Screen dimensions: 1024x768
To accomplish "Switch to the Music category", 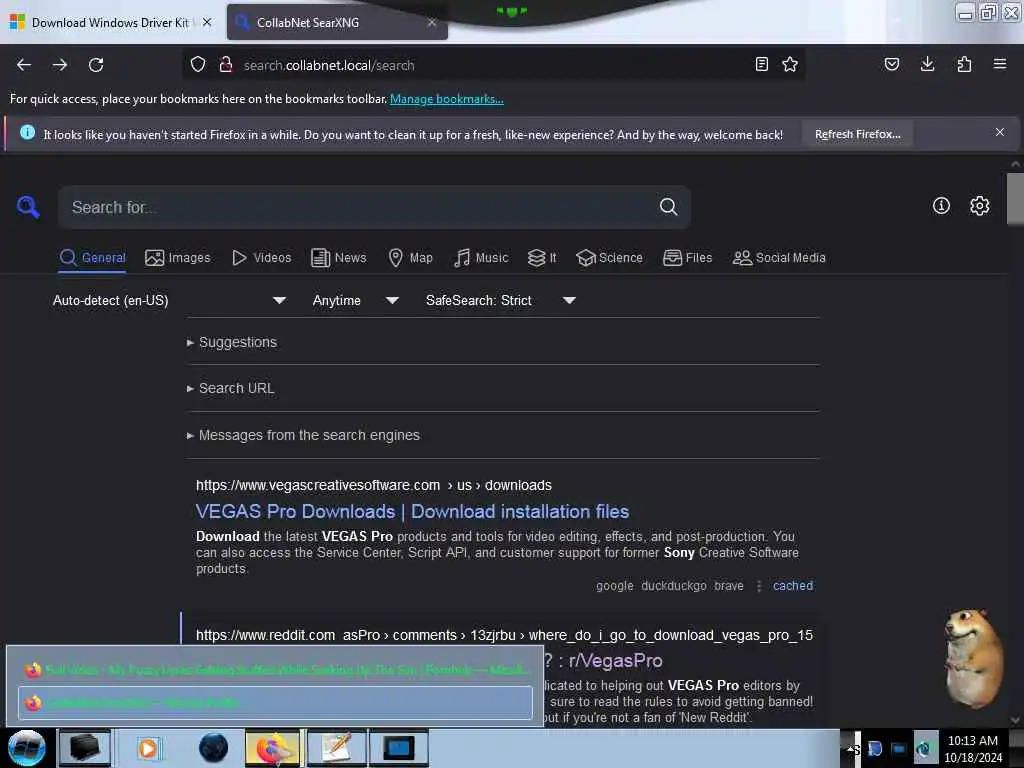I will (481, 257).
